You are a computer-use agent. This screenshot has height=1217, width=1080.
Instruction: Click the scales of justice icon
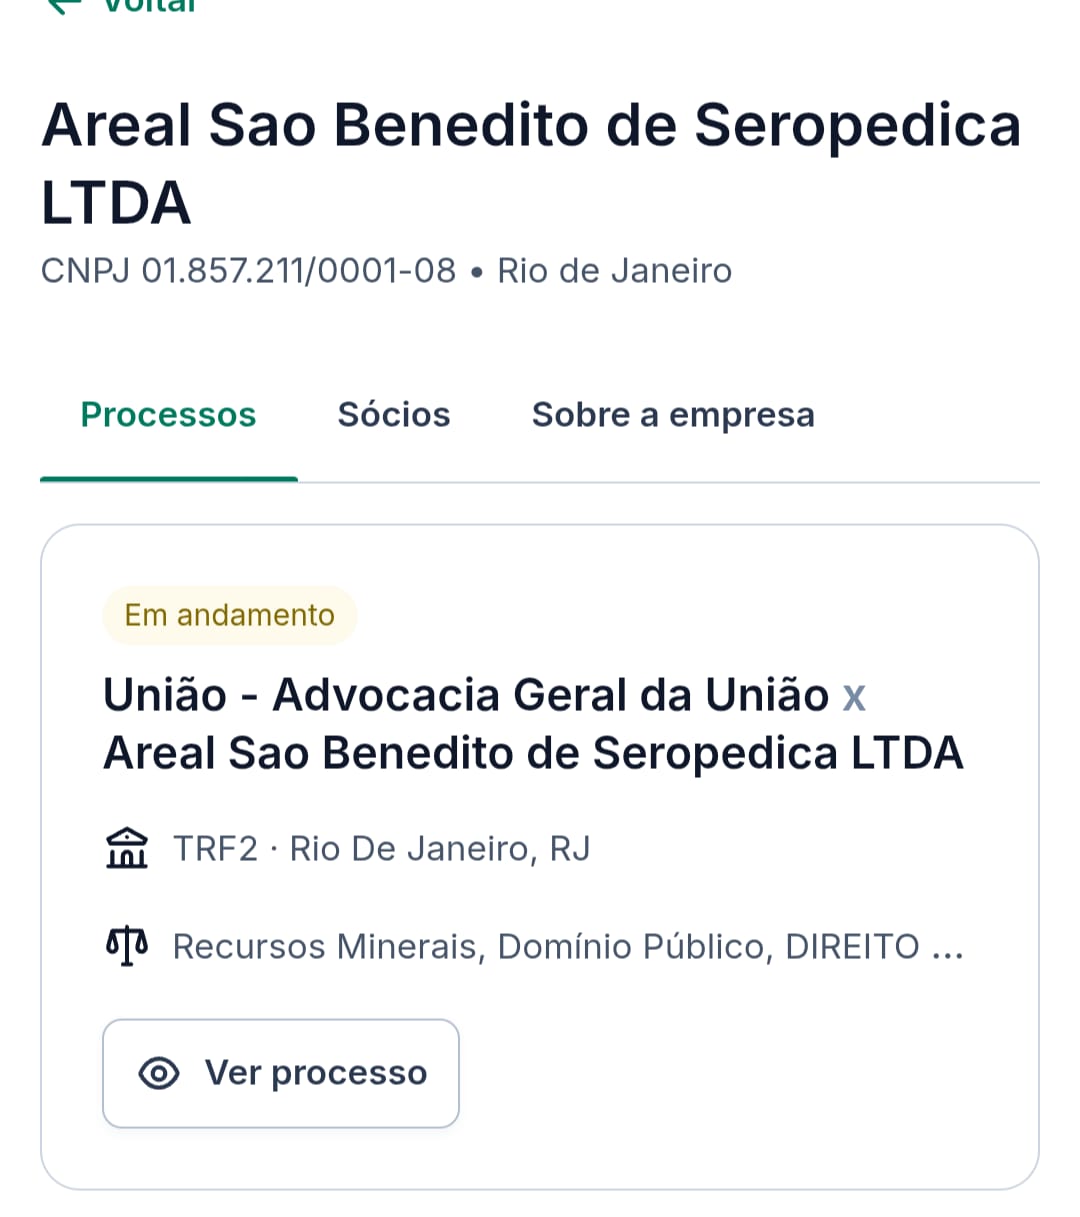127,946
